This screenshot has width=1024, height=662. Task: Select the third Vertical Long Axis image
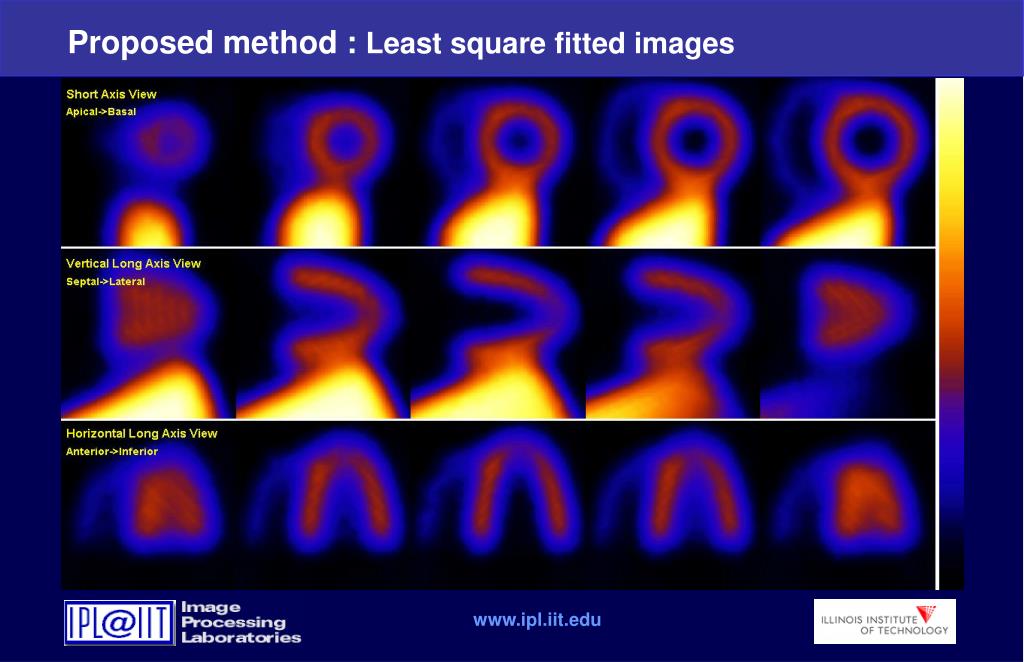click(x=498, y=334)
